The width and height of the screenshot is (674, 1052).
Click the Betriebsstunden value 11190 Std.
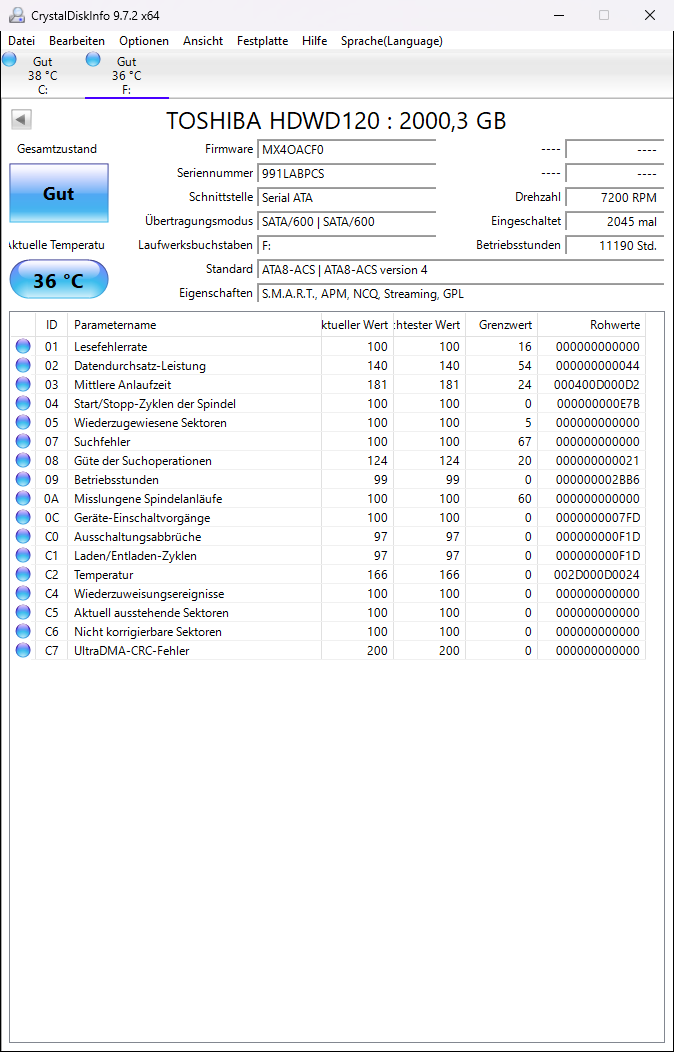615,246
